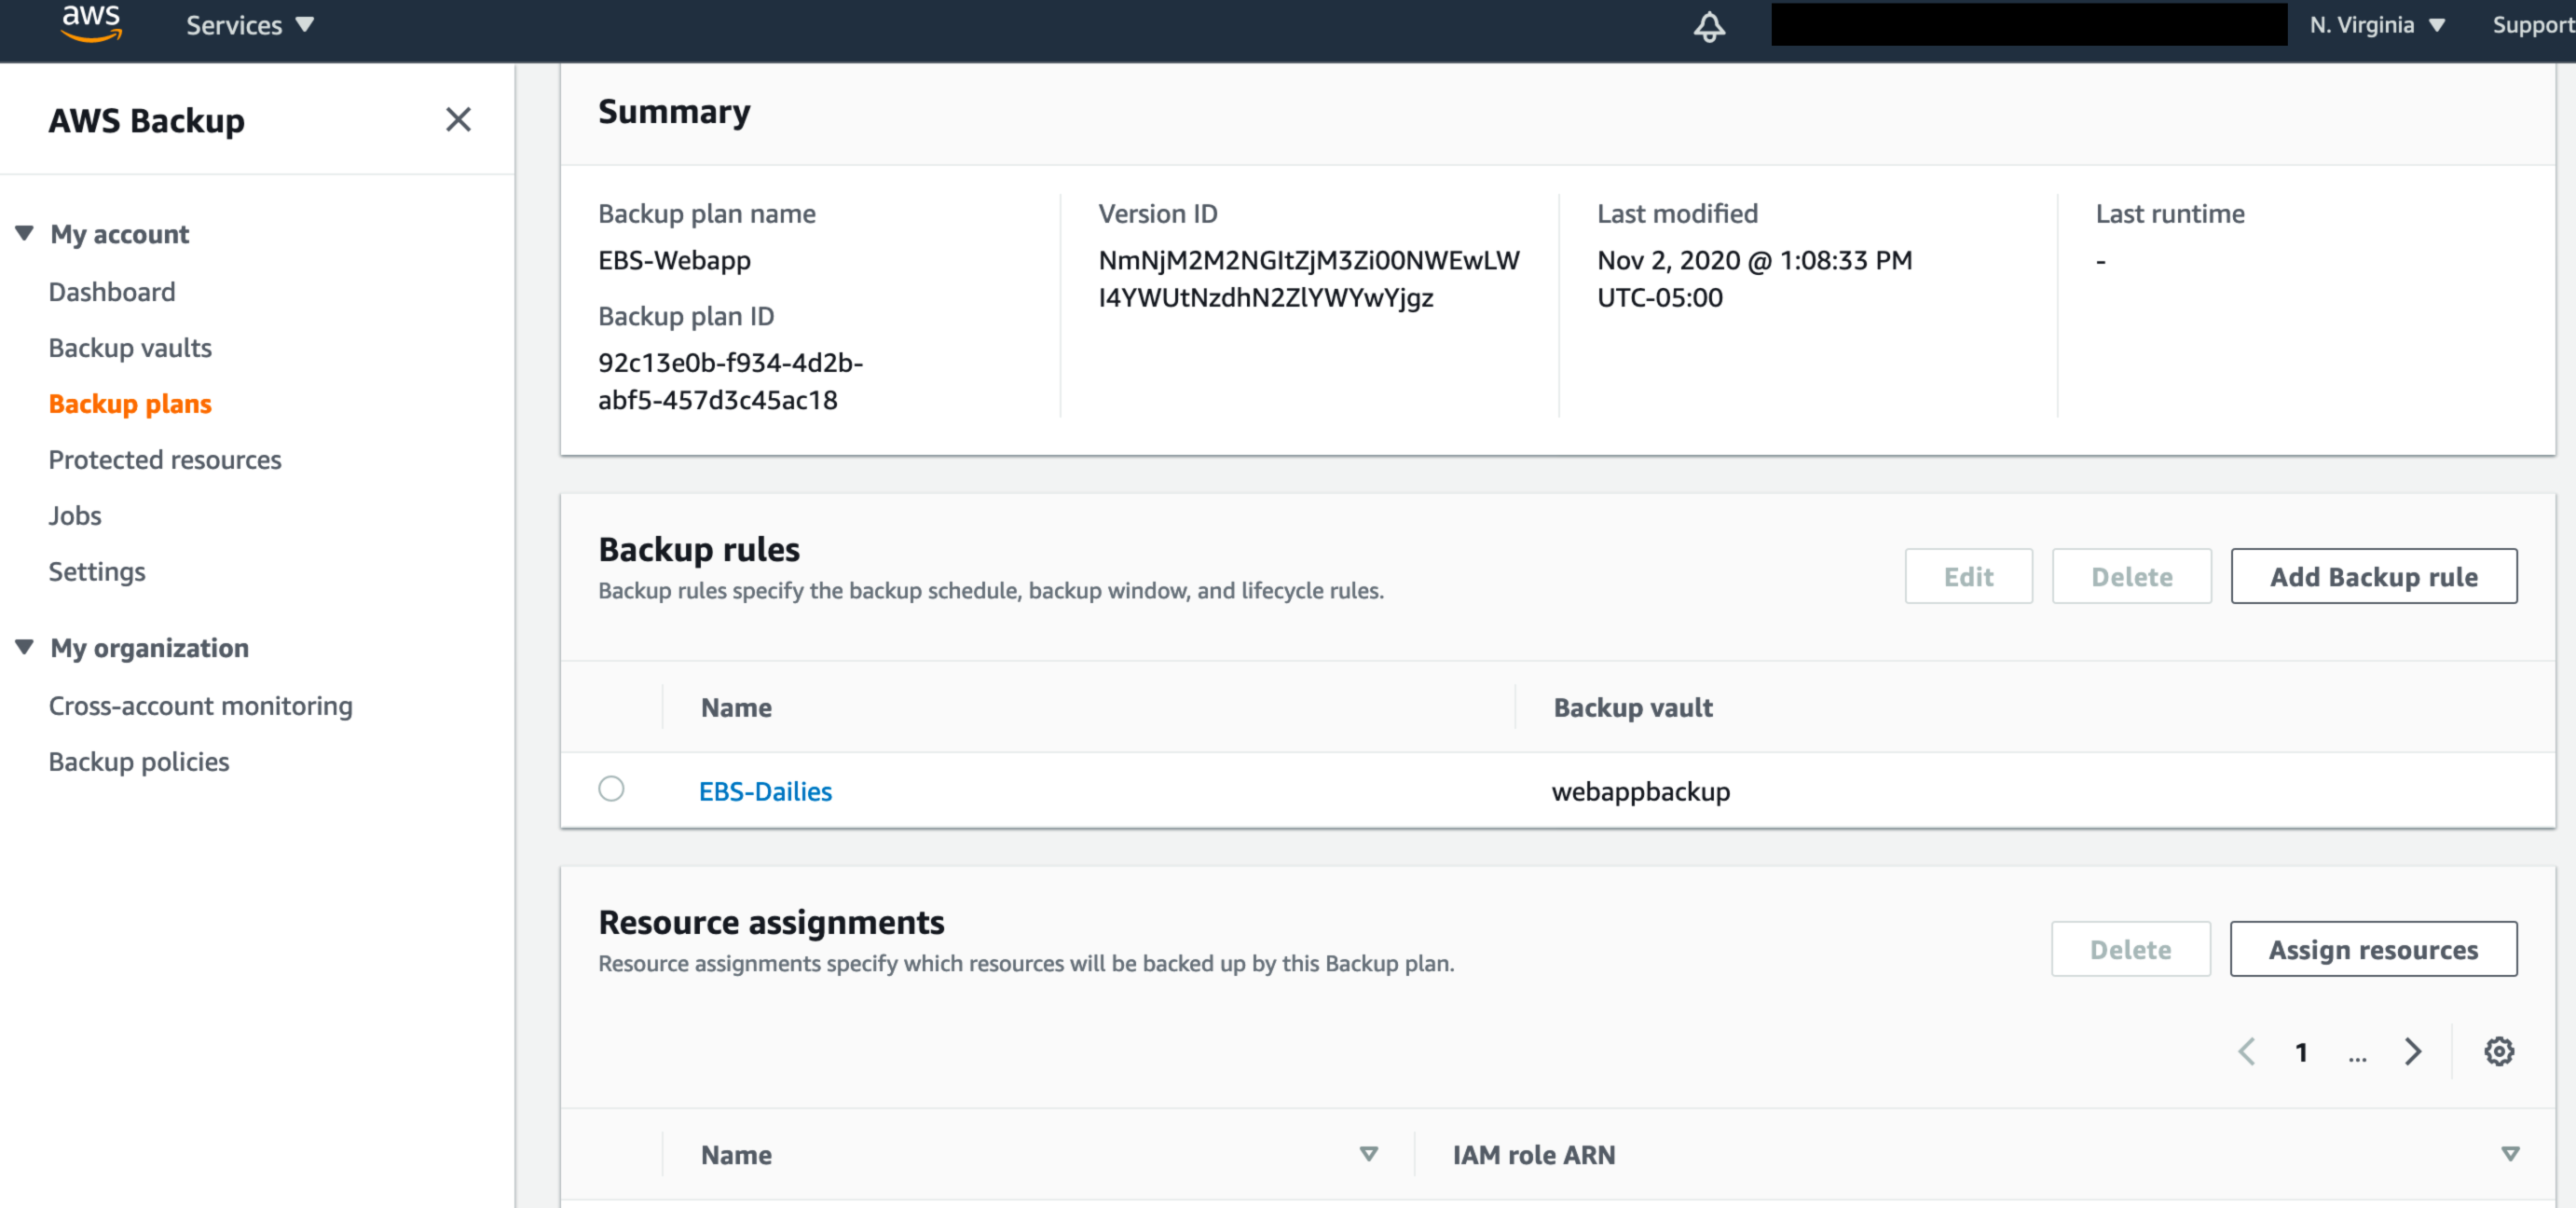
Task: Open the notifications bell icon
Action: click(1709, 26)
